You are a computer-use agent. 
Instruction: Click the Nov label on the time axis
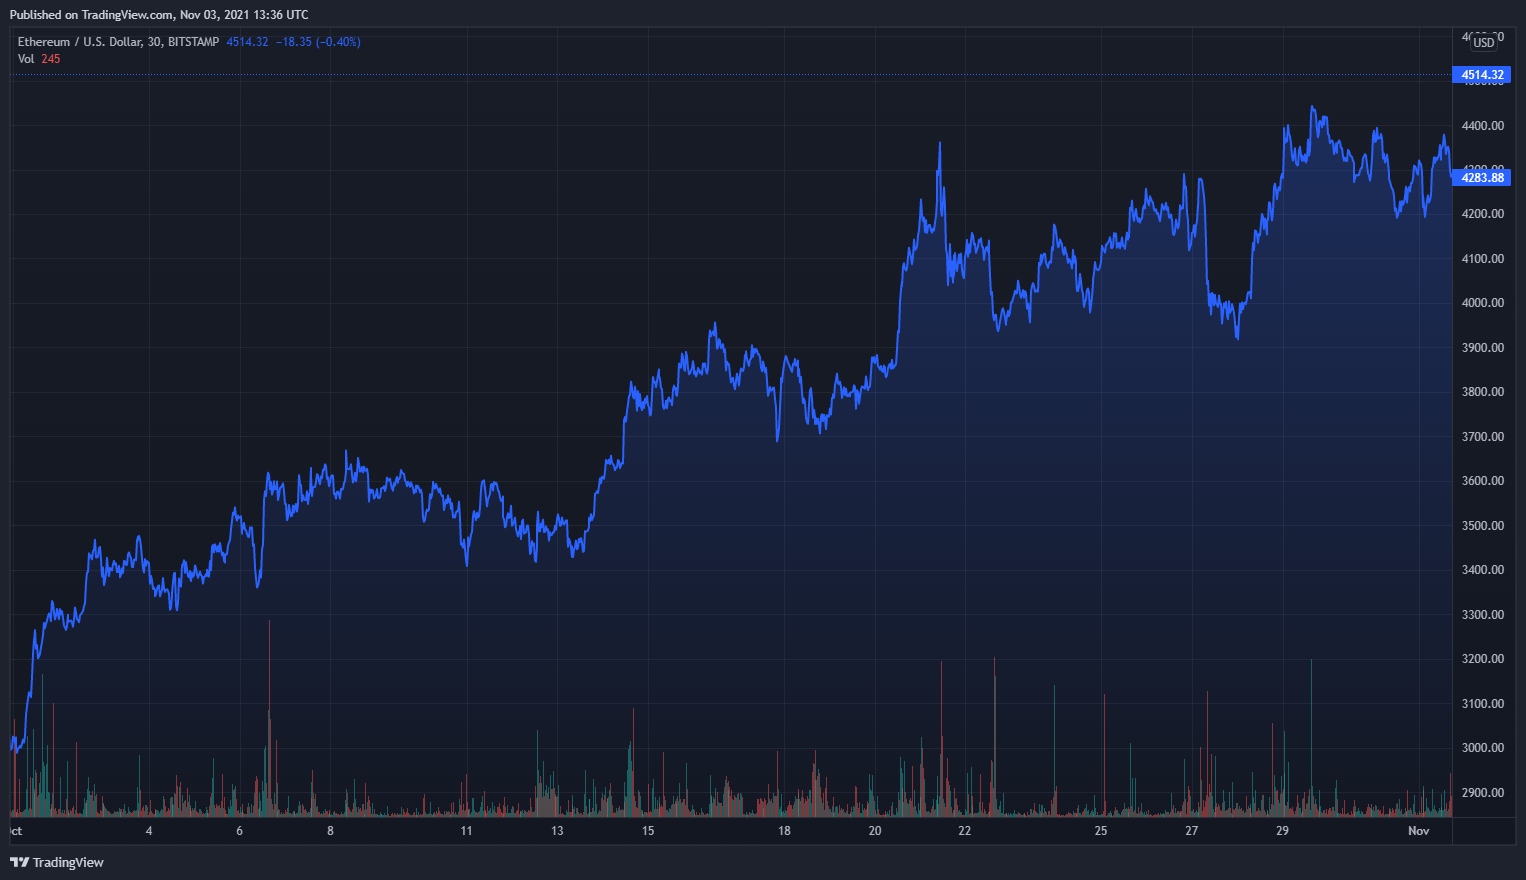(x=1419, y=831)
